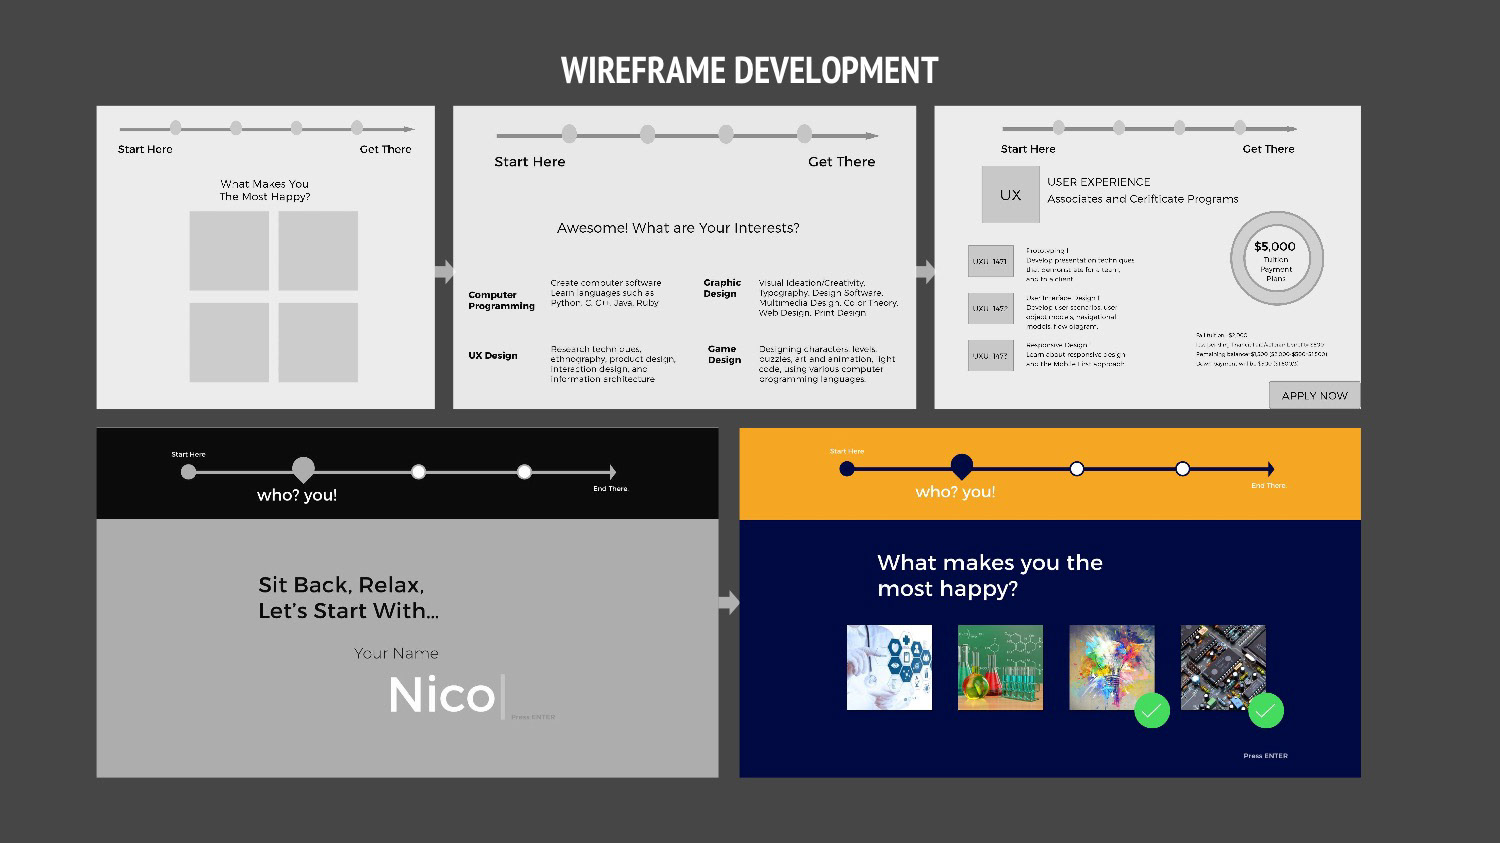Screen dimensions: 1500x843
Task: Click the last timeline dot in the interests wireframe
Action: (804, 134)
